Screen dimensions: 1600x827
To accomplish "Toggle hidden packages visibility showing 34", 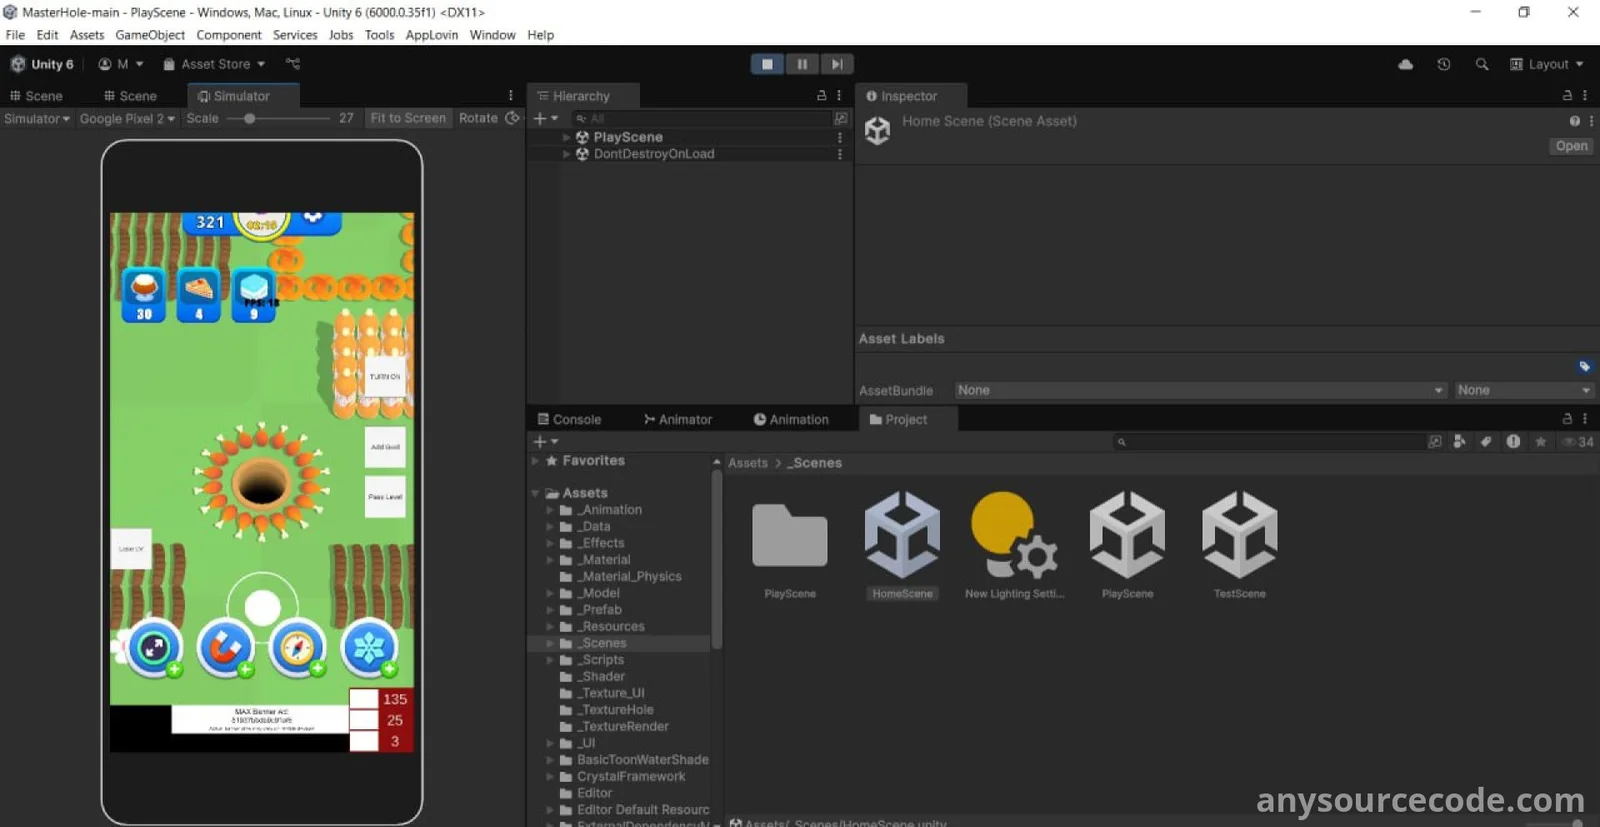I will pyautogui.click(x=1578, y=442).
